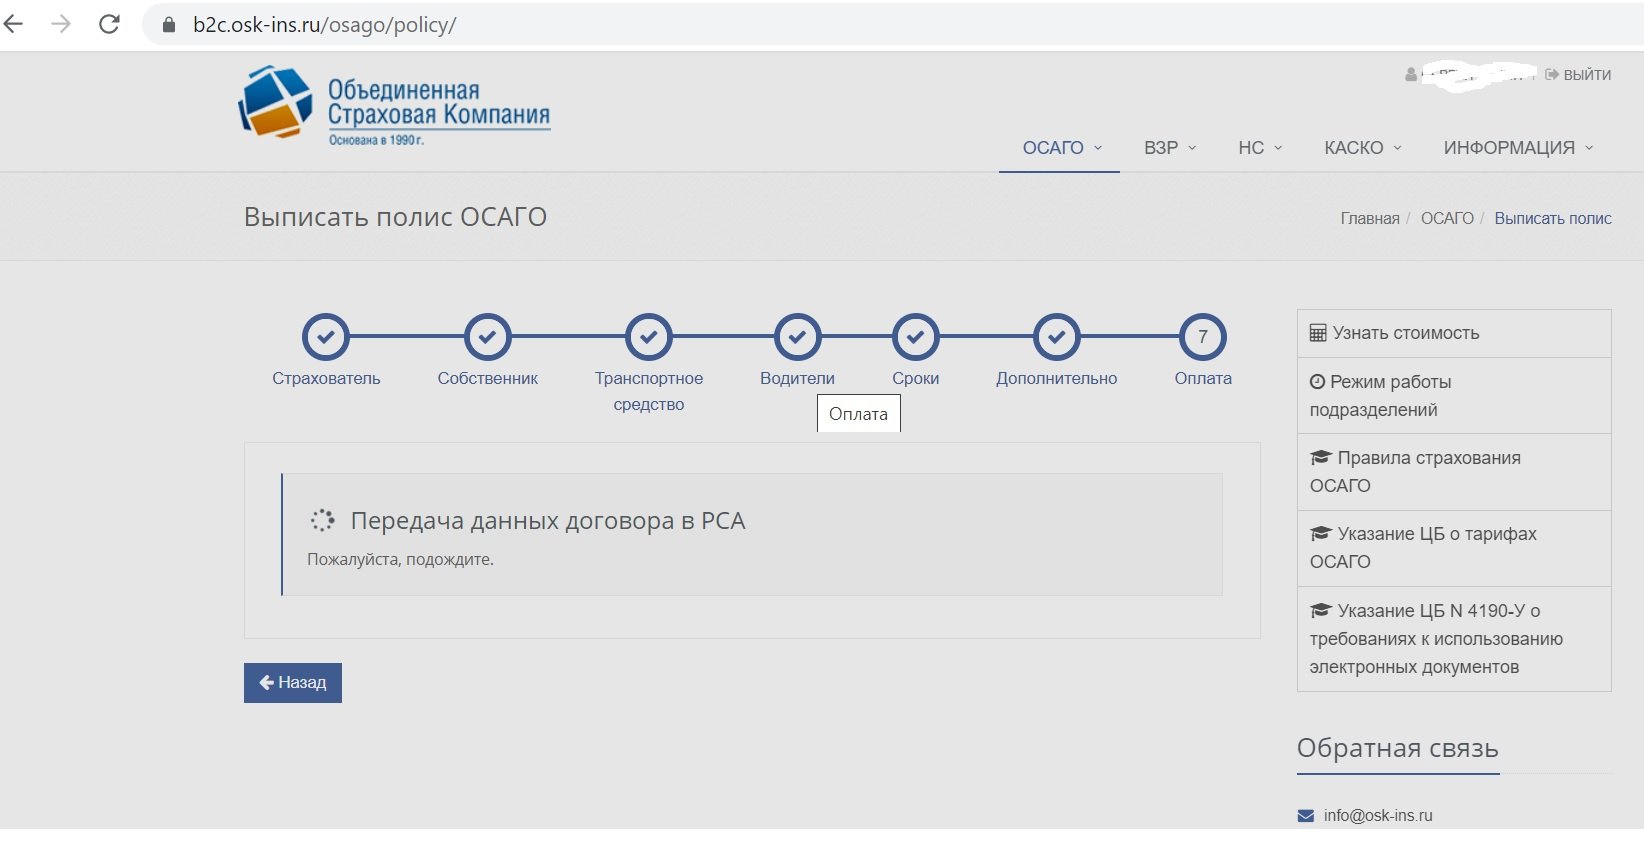Click the browser address bar URL
Image resolution: width=1644 pixels, height=855 pixels.
(324, 25)
